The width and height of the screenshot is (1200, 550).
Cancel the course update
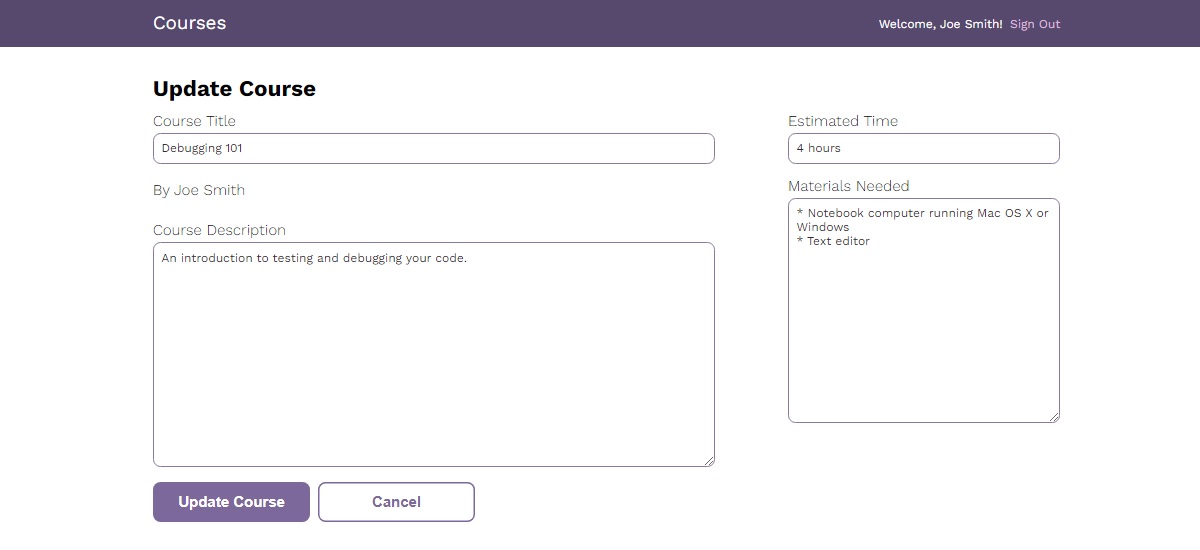tap(396, 502)
